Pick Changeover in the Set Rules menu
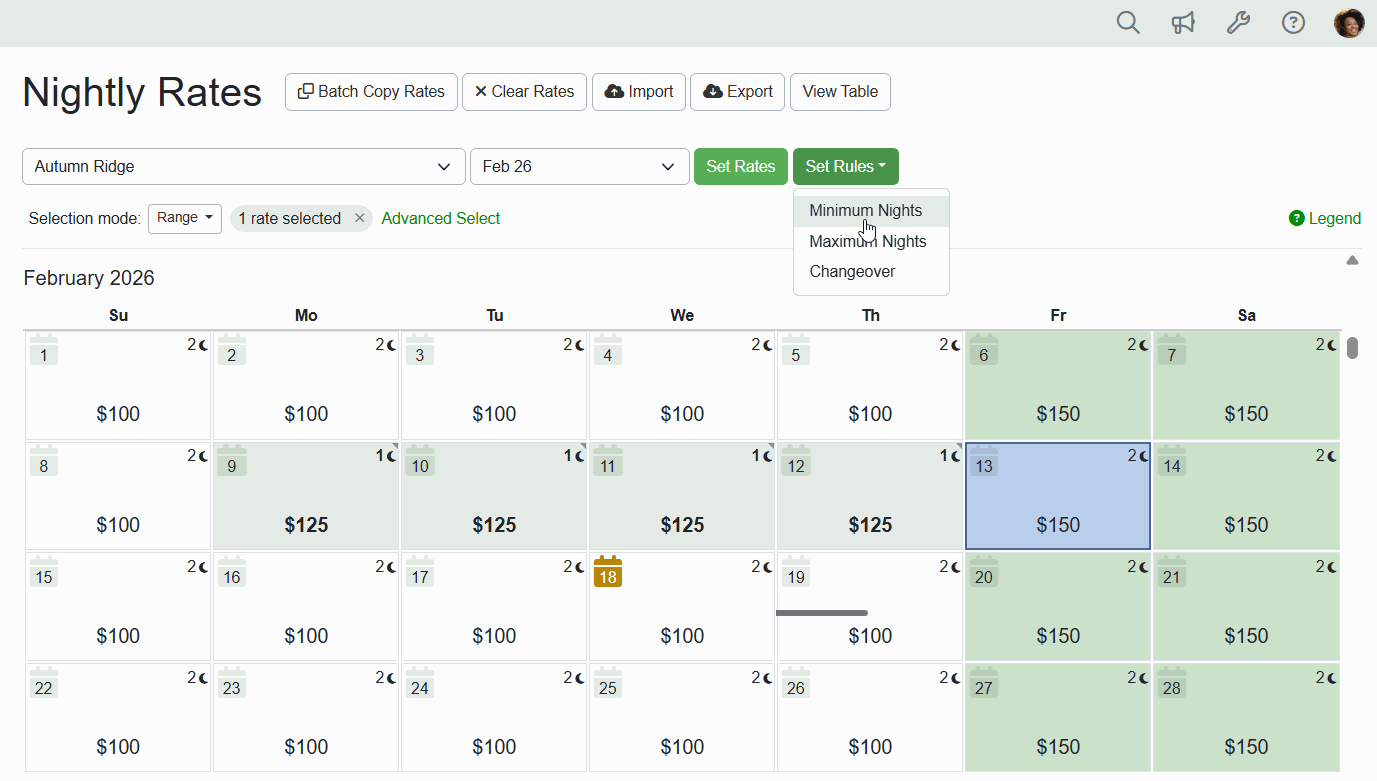1377x781 pixels. point(852,271)
